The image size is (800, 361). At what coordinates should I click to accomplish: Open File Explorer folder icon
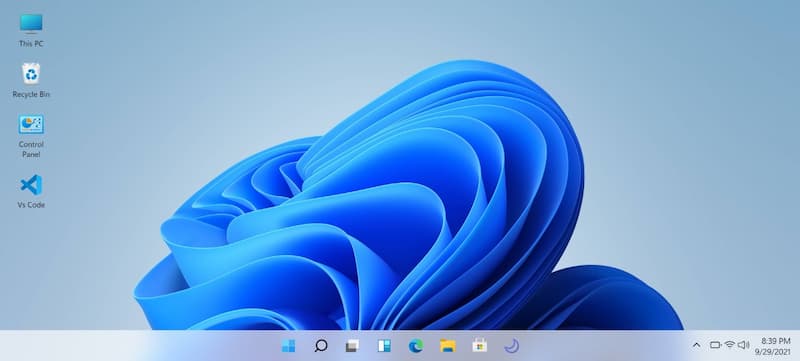(x=447, y=346)
